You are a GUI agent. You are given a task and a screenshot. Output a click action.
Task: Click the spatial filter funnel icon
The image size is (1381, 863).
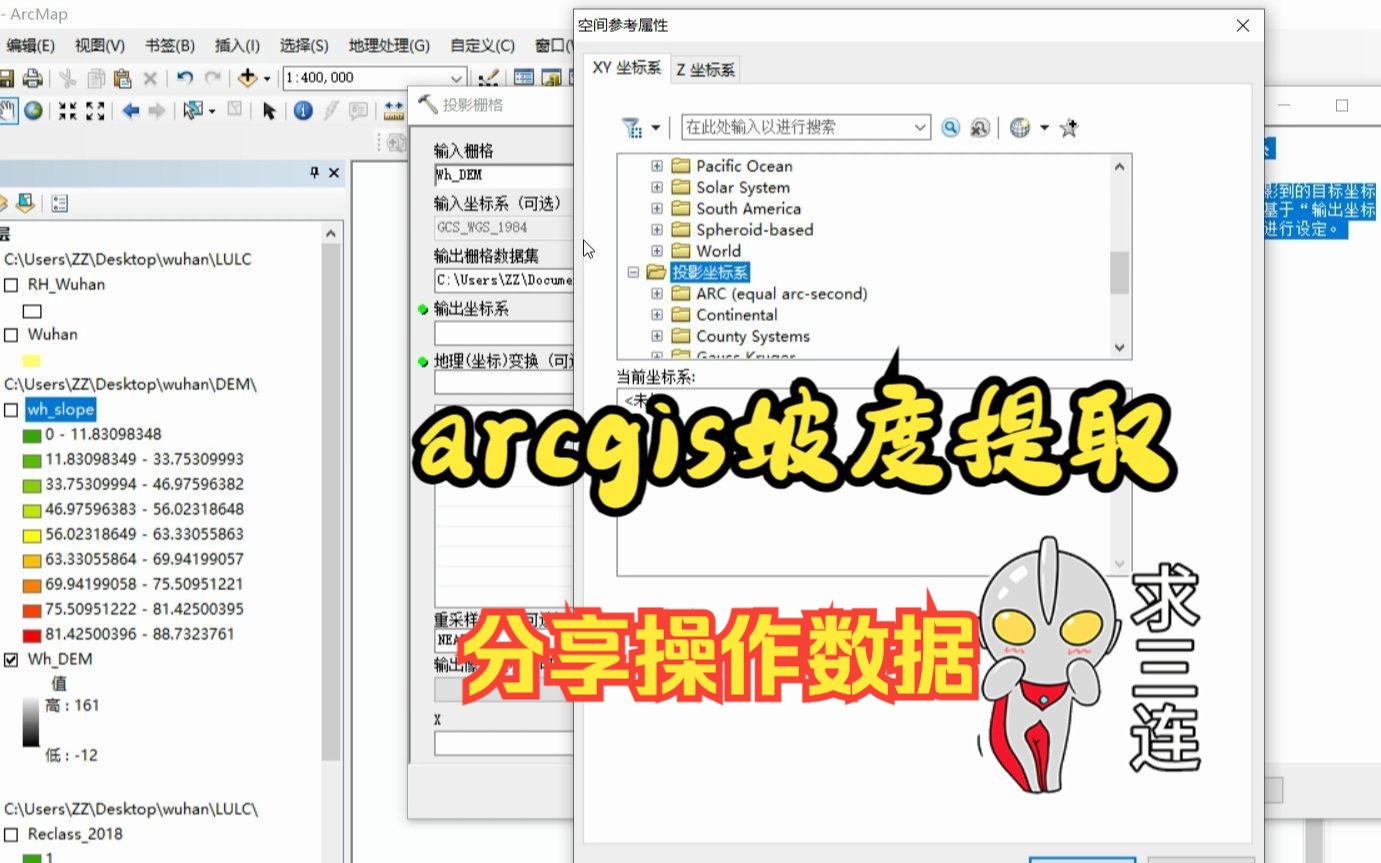coord(631,127)
